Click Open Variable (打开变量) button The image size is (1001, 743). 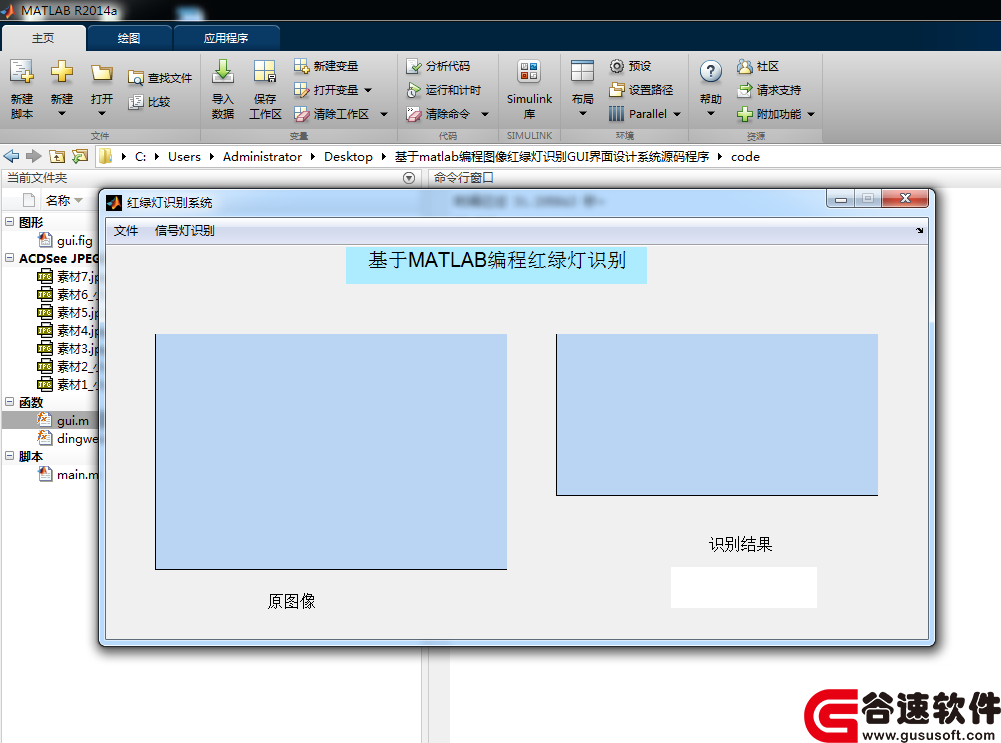click(326, 90)
